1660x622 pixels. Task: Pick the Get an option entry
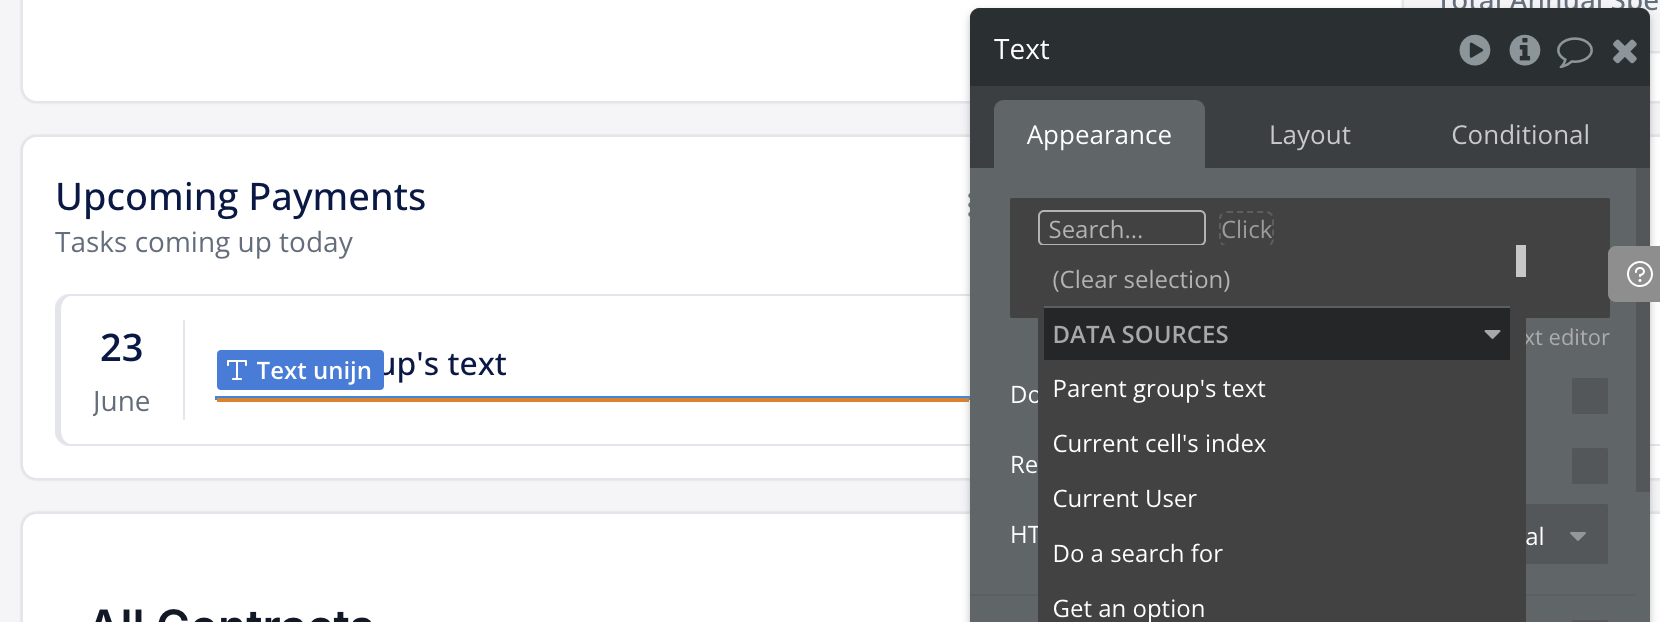click(1128, 608)
